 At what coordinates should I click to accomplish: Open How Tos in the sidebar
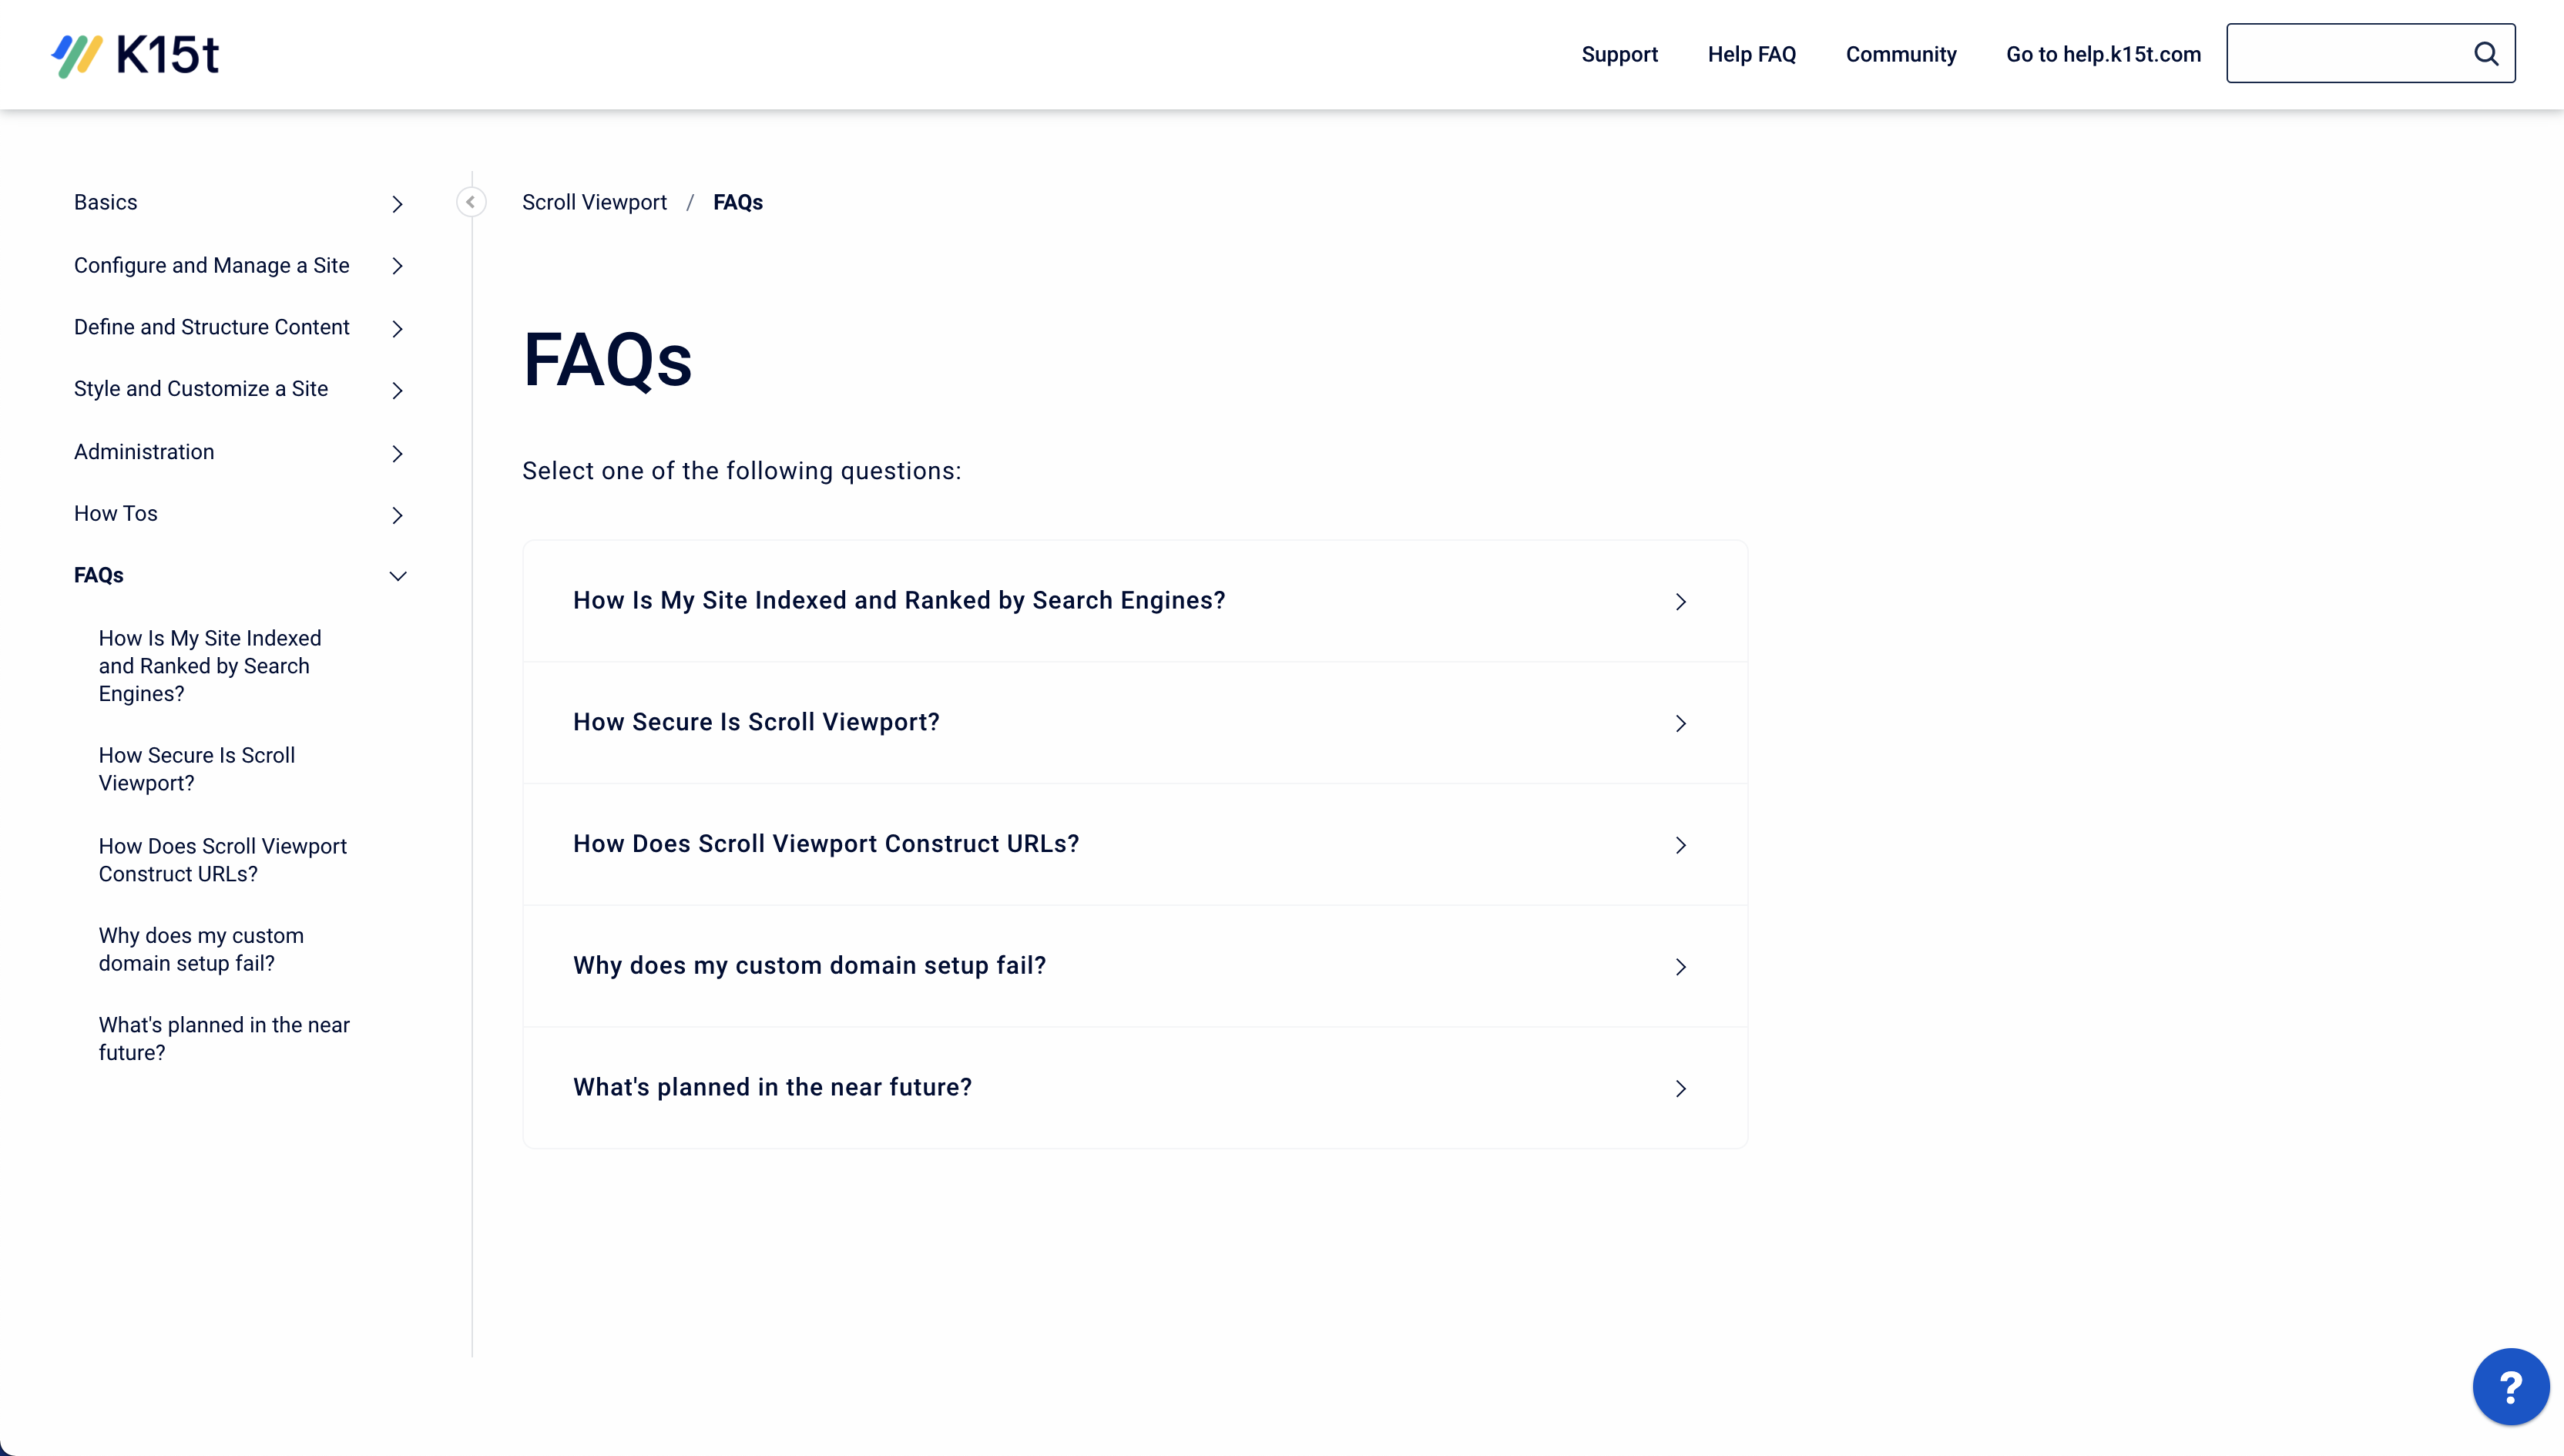click(x=116, y=513)
